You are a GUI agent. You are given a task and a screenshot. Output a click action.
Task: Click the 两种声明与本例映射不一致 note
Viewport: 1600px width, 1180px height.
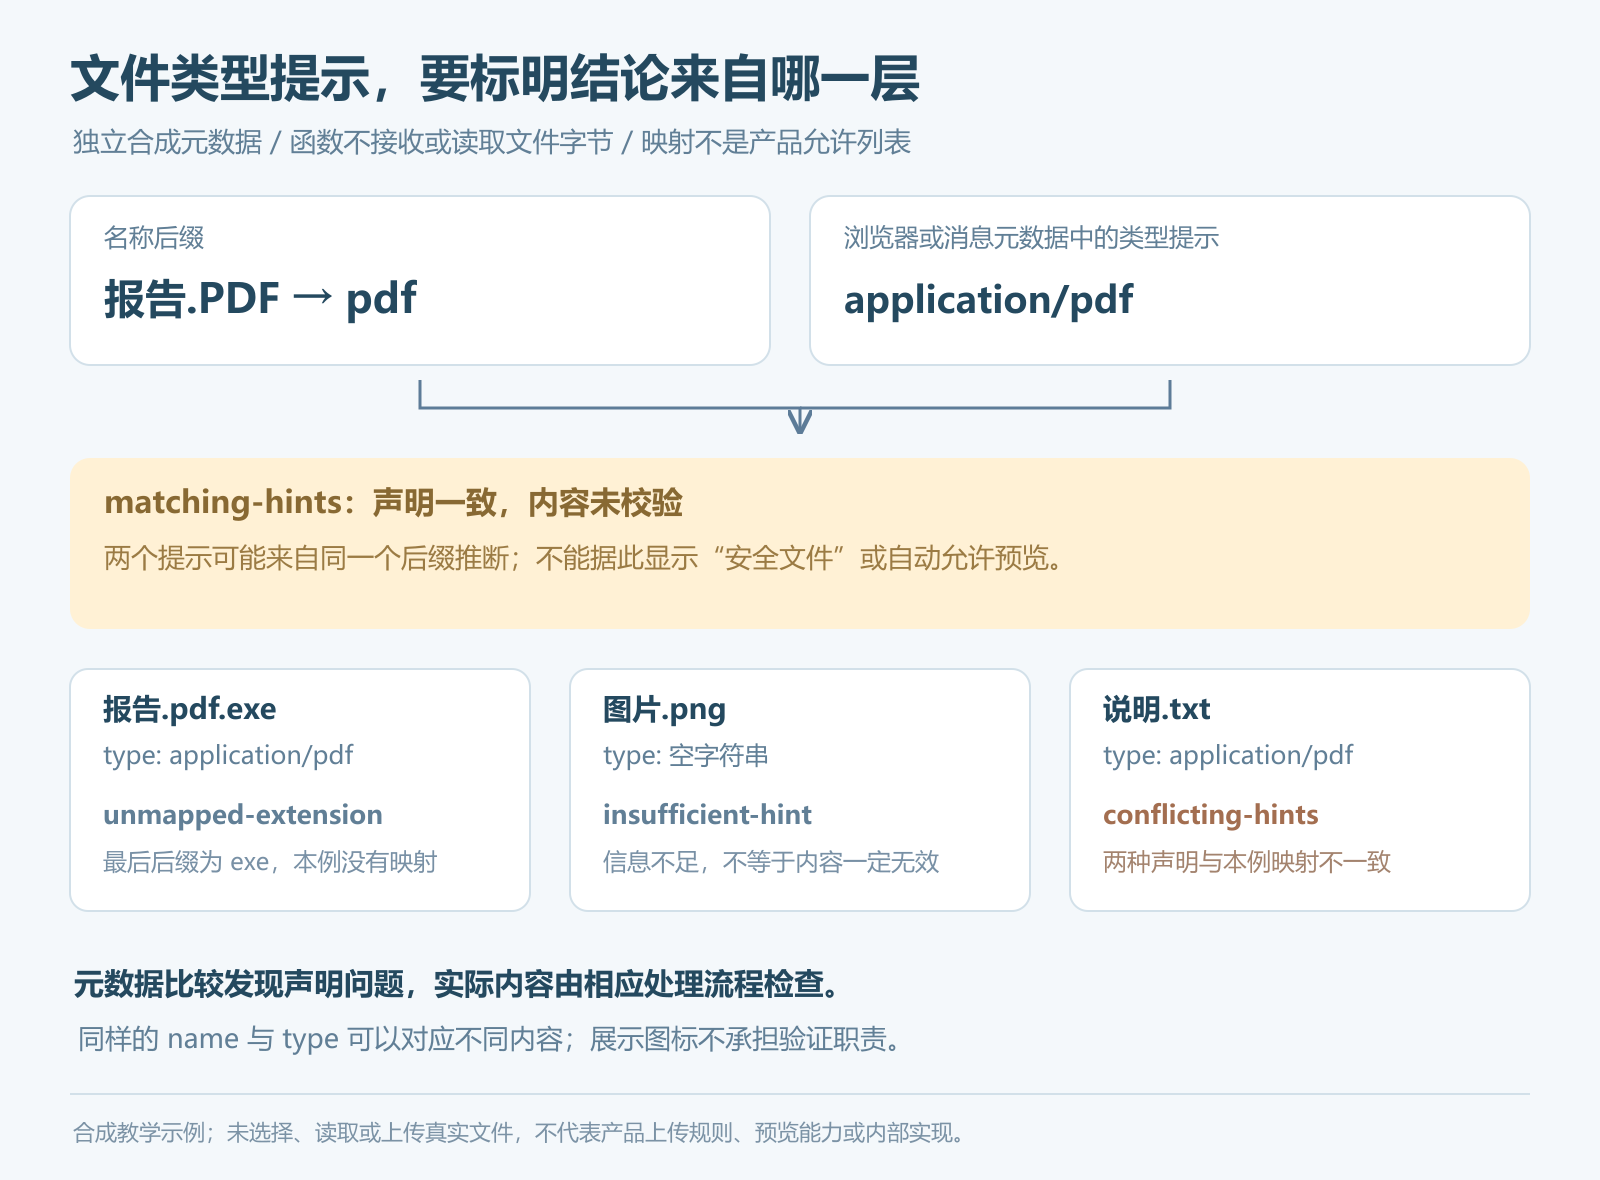(1247, 862)
